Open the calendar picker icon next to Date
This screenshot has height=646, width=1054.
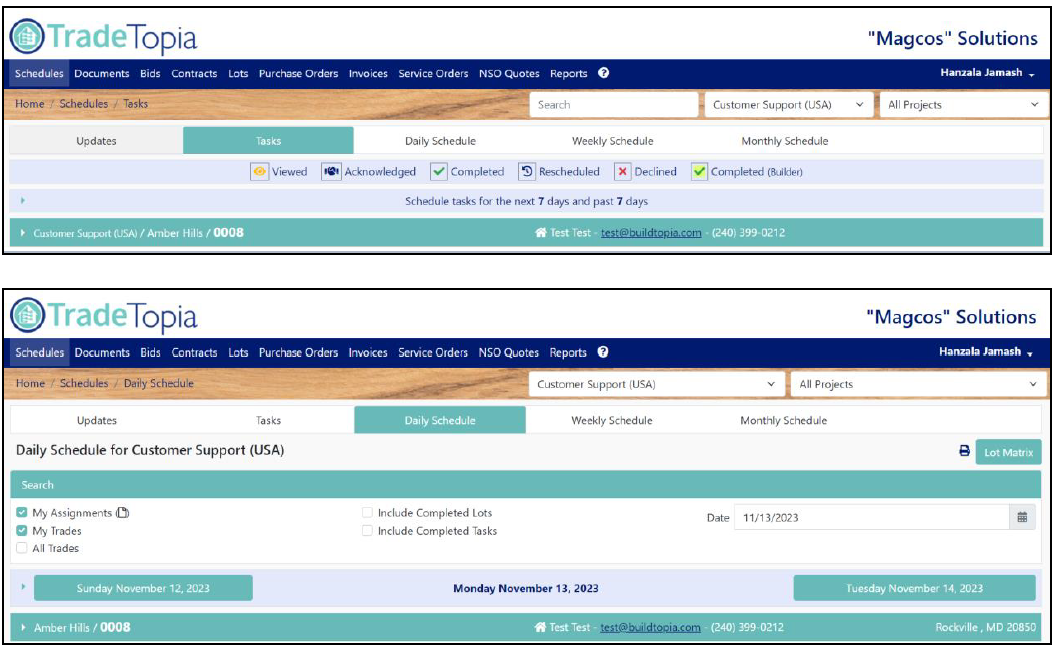click(x=1022, y=518)
